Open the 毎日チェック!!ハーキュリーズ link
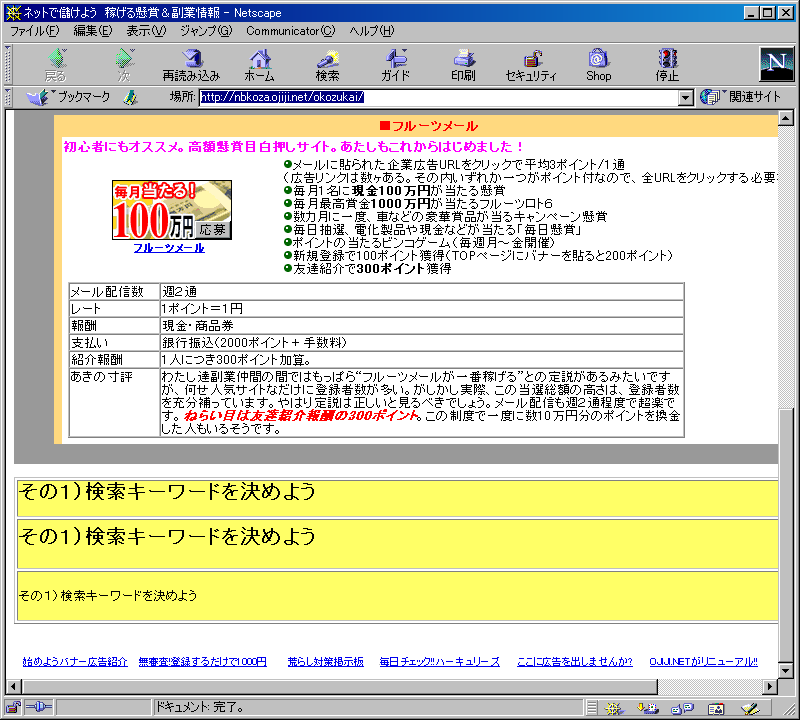Image resolution: width=800 pixels, height=720 pixels. [x=439, y=661]
